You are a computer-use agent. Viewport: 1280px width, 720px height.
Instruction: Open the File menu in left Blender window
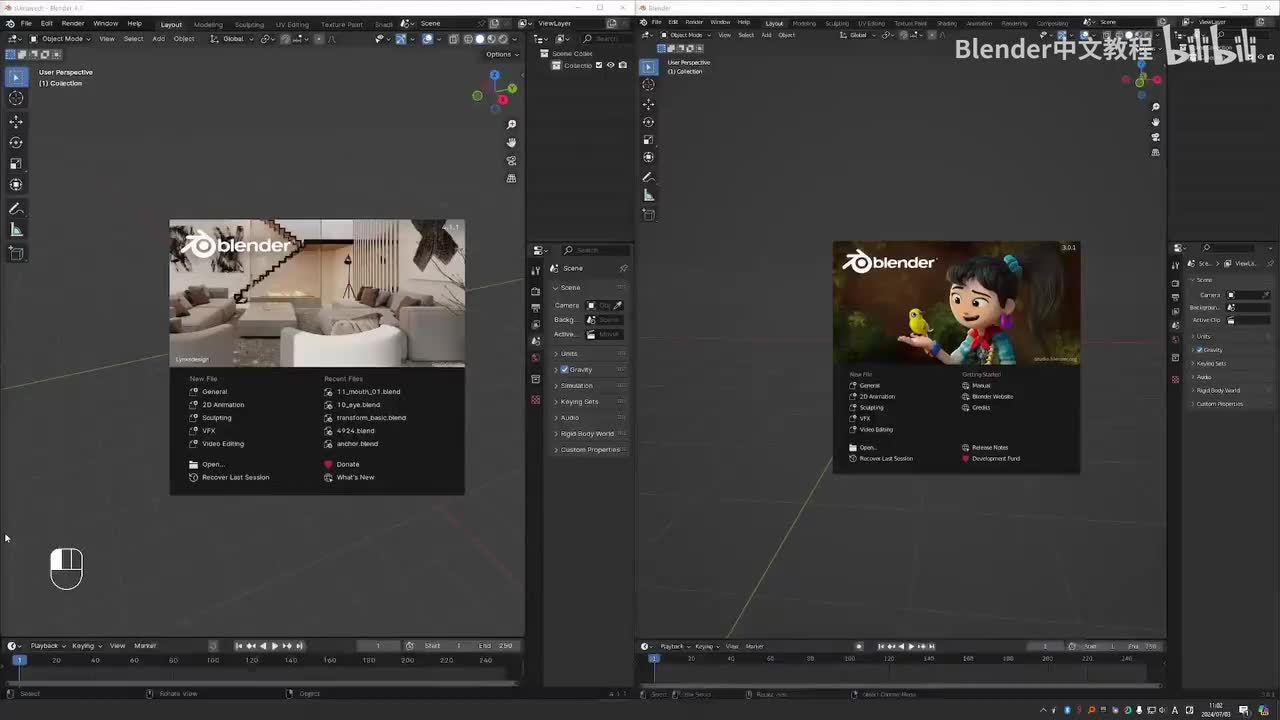(x=26, y=23)
